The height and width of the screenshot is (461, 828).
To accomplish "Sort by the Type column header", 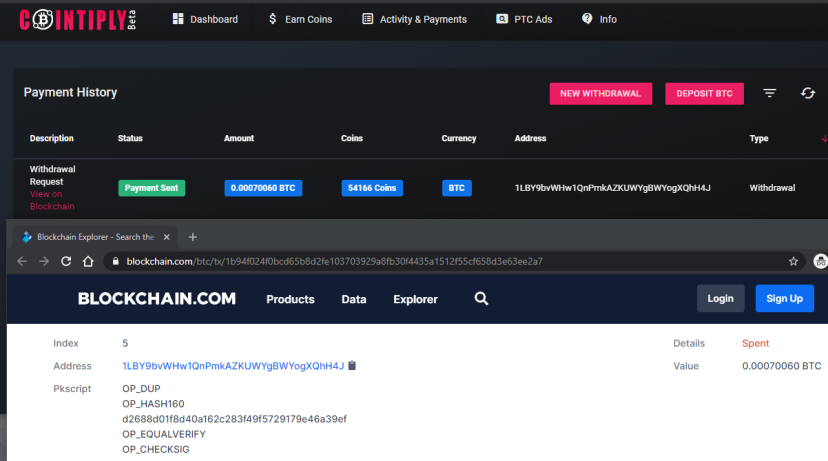I will click(x=759, y=138).
